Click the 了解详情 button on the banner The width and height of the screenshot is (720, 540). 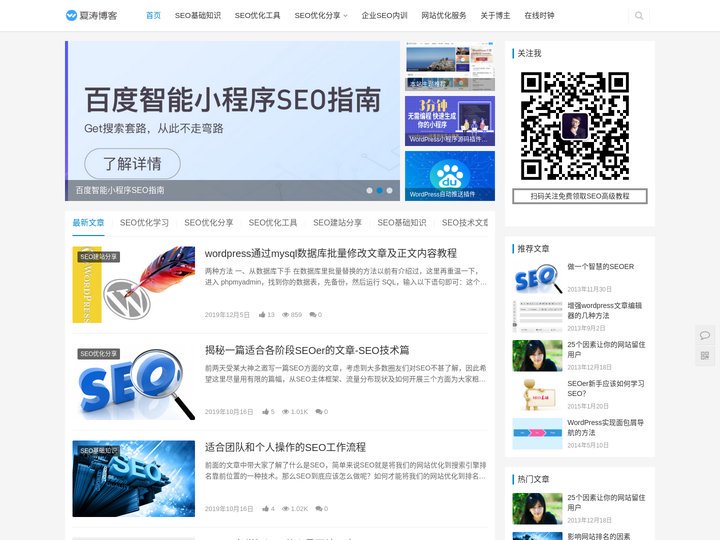[132, 163]
